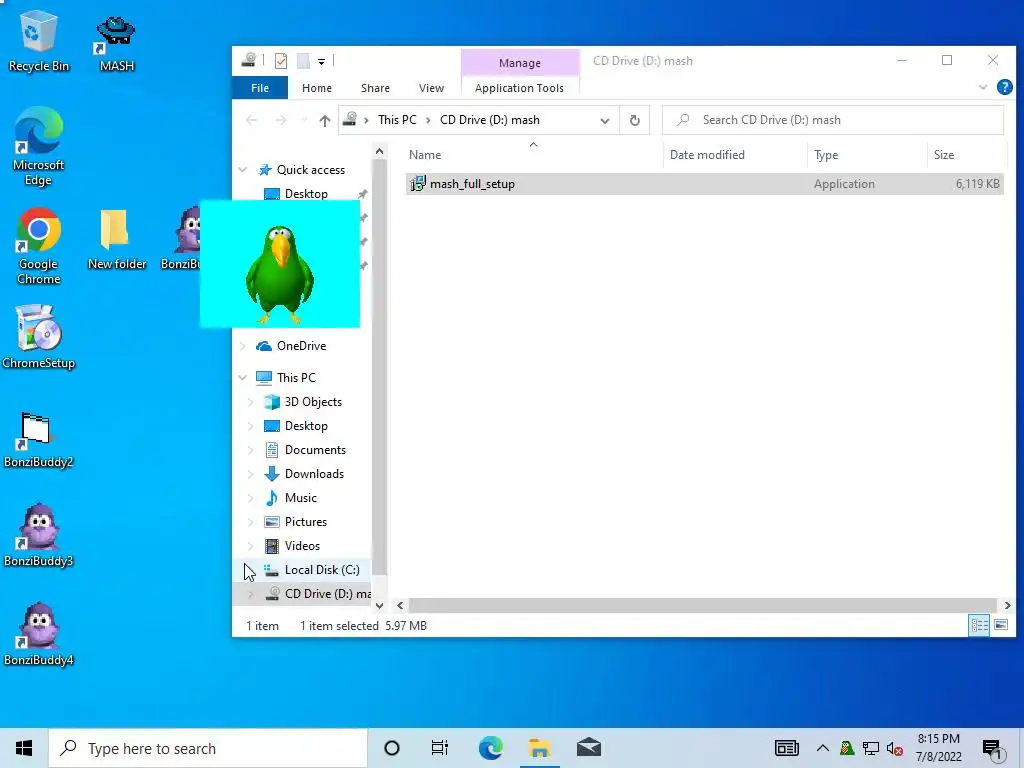Click This PC in address breadcrumb
The width and height of the screenshot is (1024, 768).
pos(397,120)
